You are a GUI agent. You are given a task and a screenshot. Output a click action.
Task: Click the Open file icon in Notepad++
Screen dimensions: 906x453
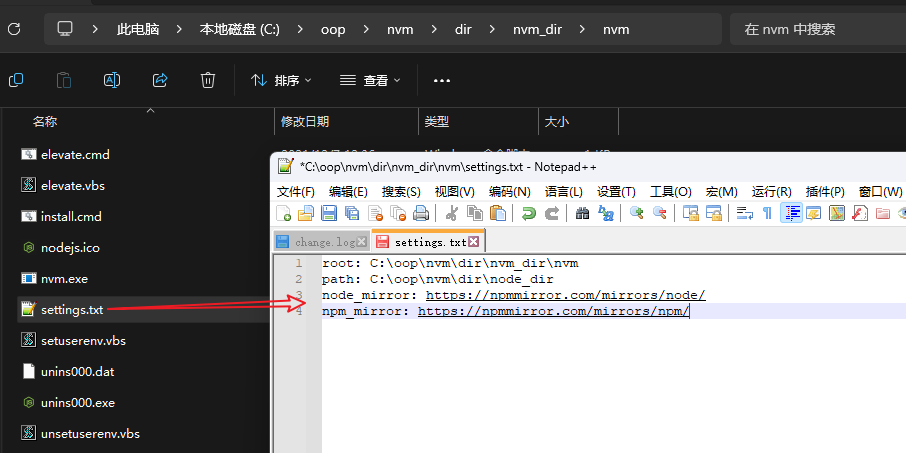305,213
